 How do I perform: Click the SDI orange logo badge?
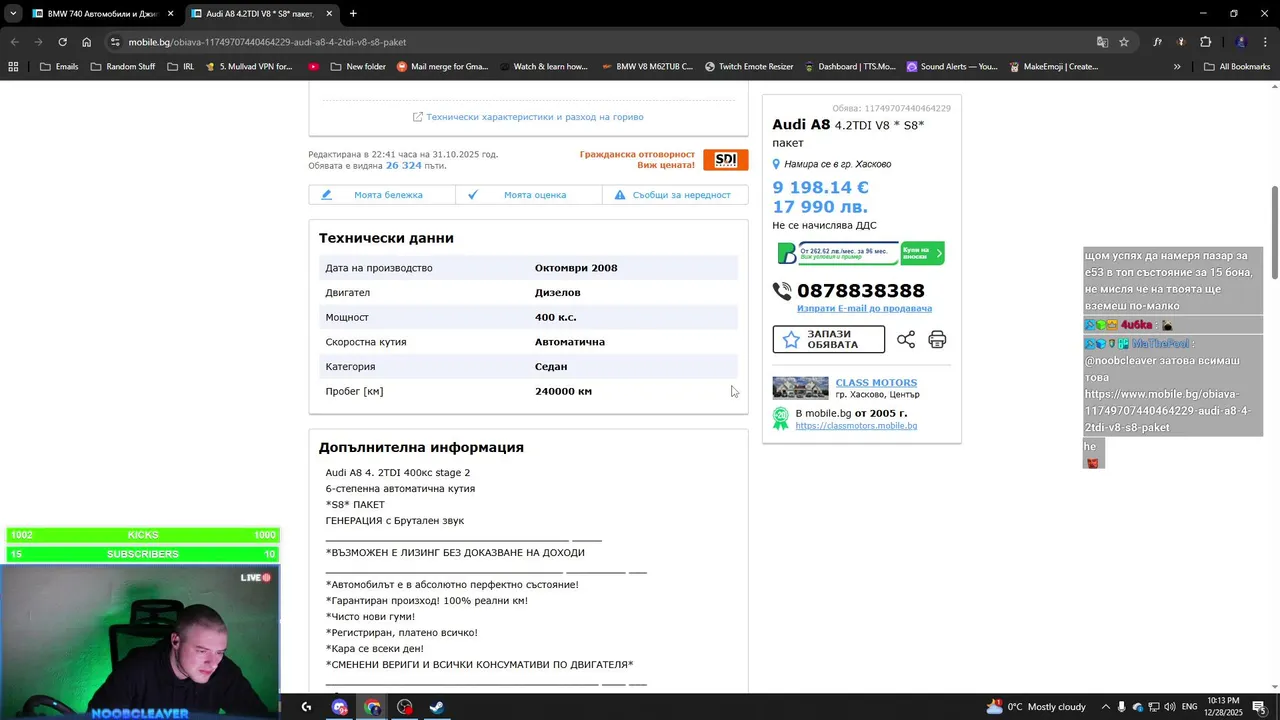(725, 160)
